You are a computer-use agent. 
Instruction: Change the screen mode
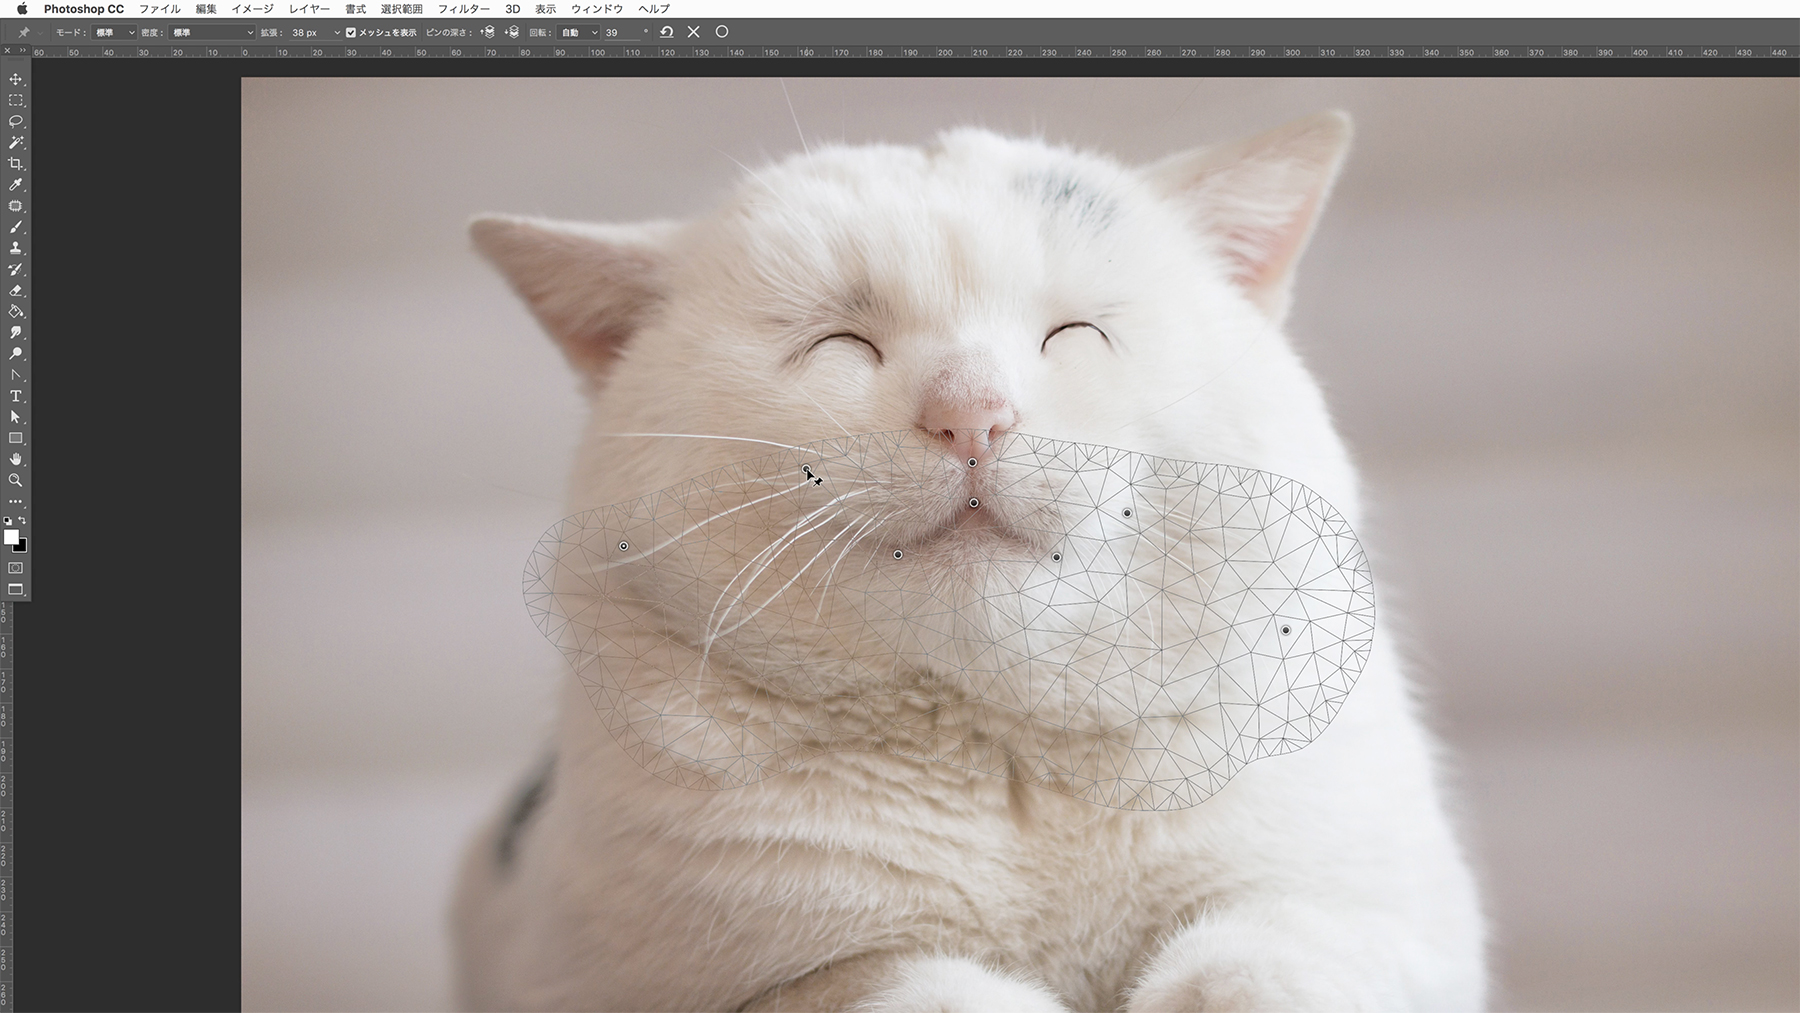16,589
